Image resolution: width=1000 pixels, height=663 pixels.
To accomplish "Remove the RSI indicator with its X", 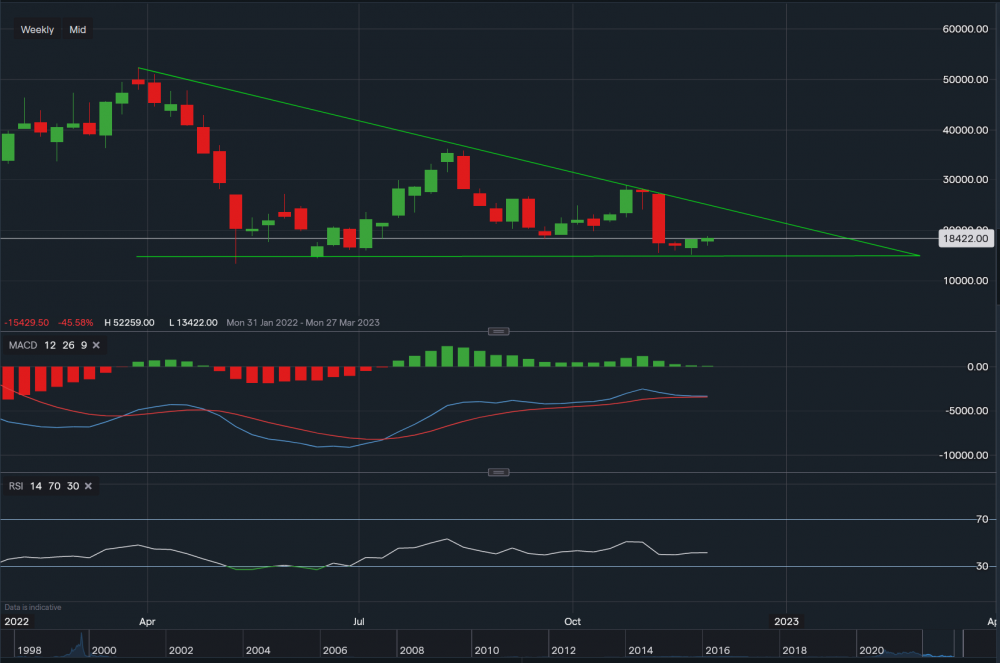I will [88, 486].
